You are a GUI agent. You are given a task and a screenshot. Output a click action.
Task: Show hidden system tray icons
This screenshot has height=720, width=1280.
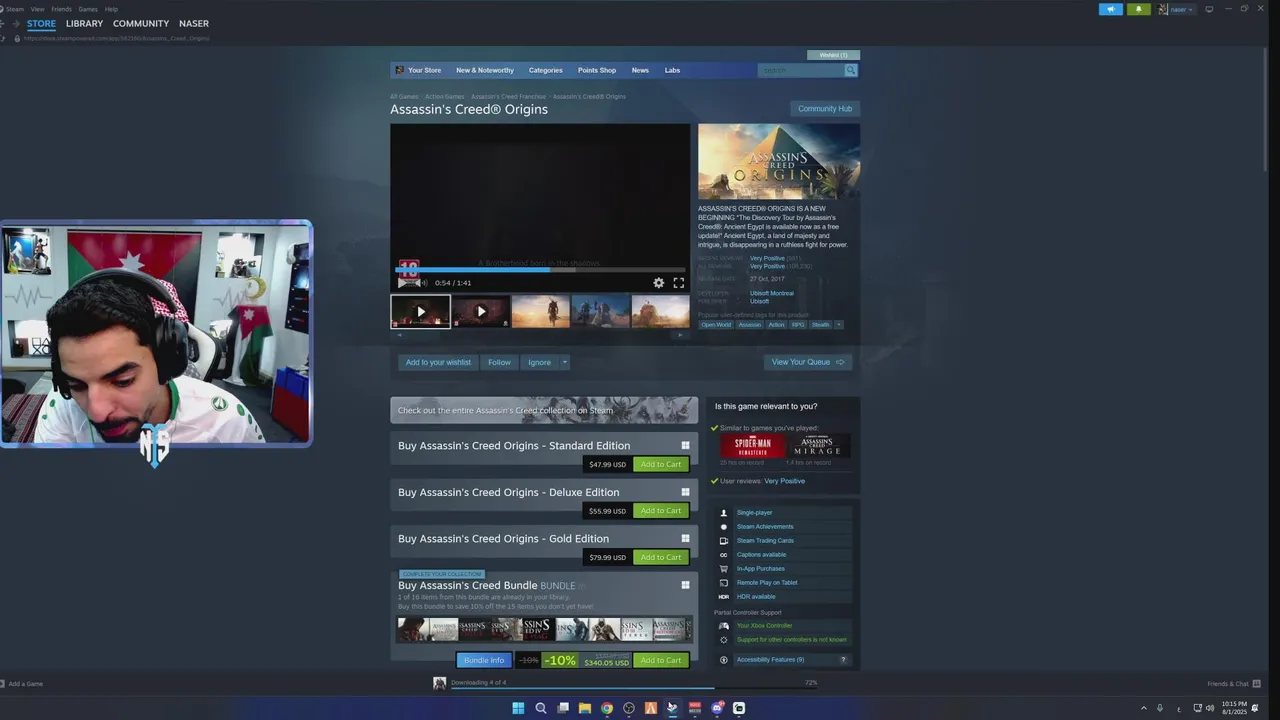coord(1144,708)
